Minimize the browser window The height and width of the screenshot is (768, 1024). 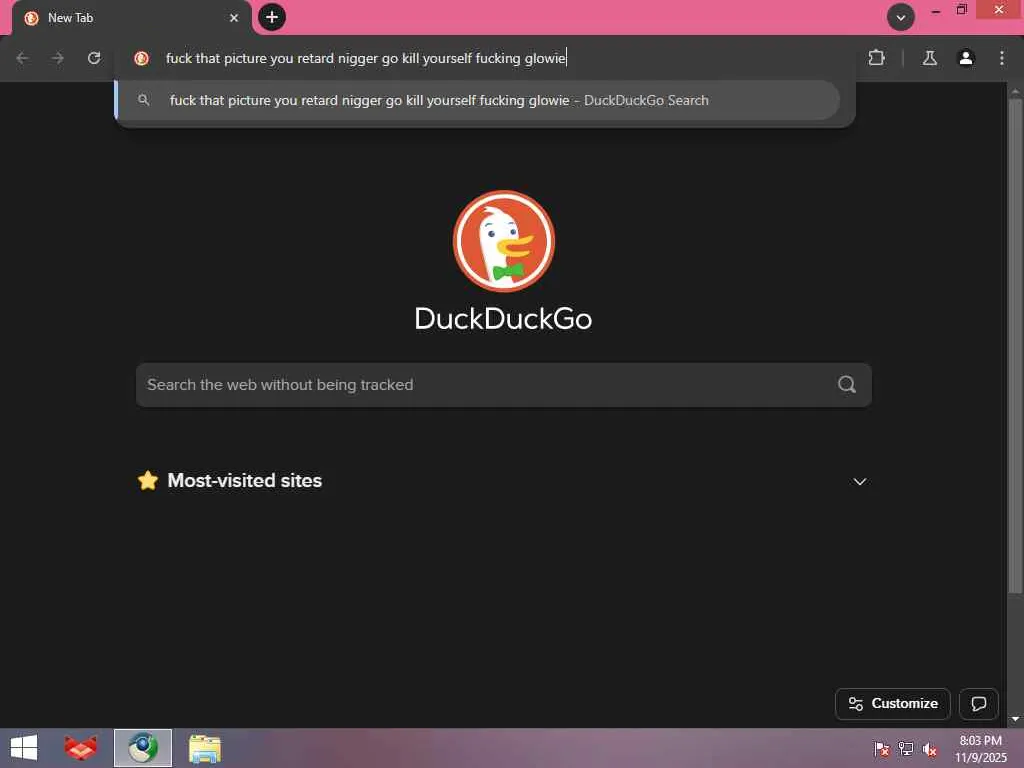pos(935,10)
